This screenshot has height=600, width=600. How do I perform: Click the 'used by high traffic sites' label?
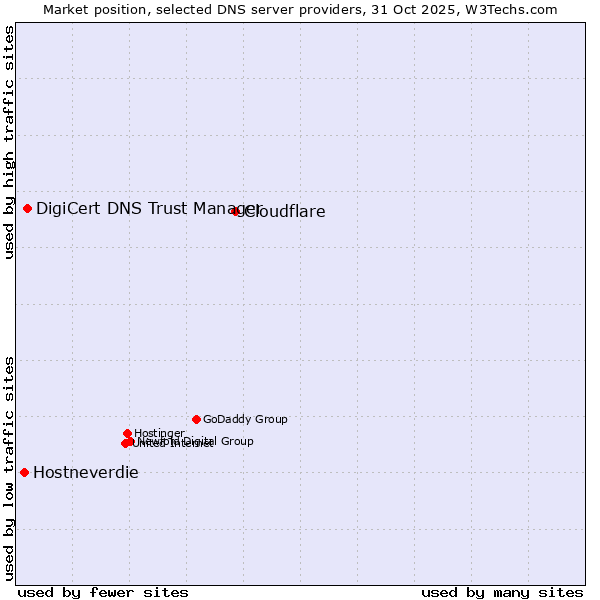coord(9,142)
